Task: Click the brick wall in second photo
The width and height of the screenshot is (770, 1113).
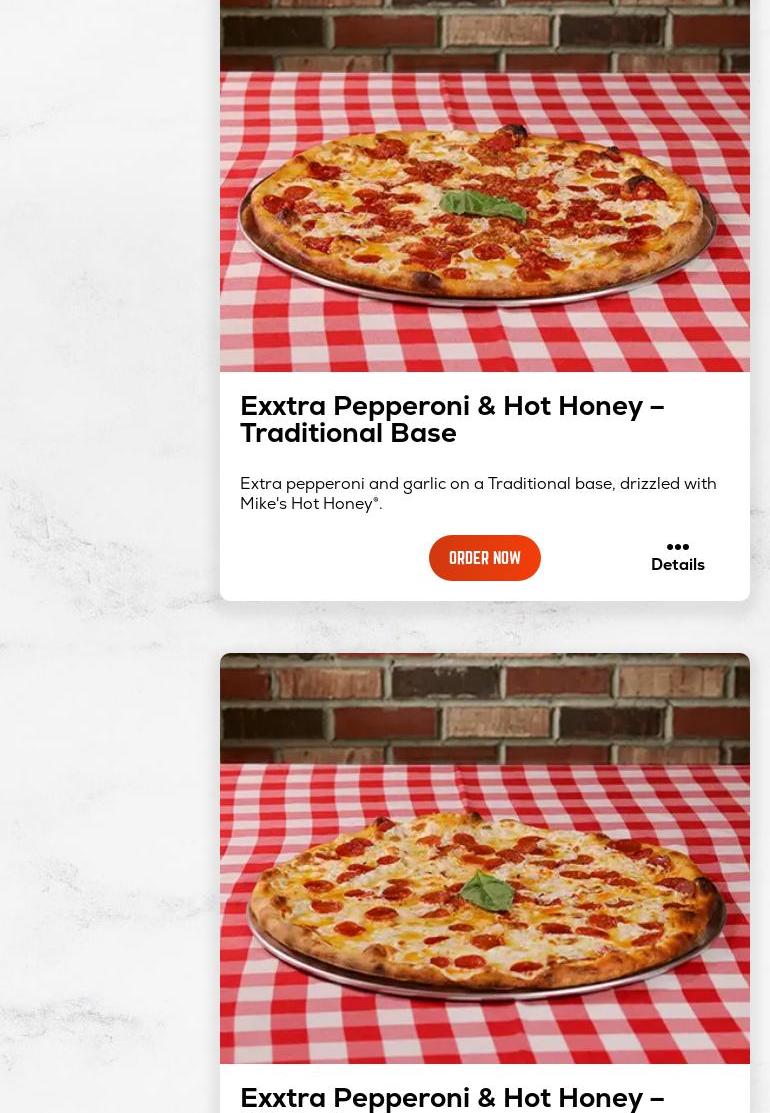Action: click(x=485, y=708)
